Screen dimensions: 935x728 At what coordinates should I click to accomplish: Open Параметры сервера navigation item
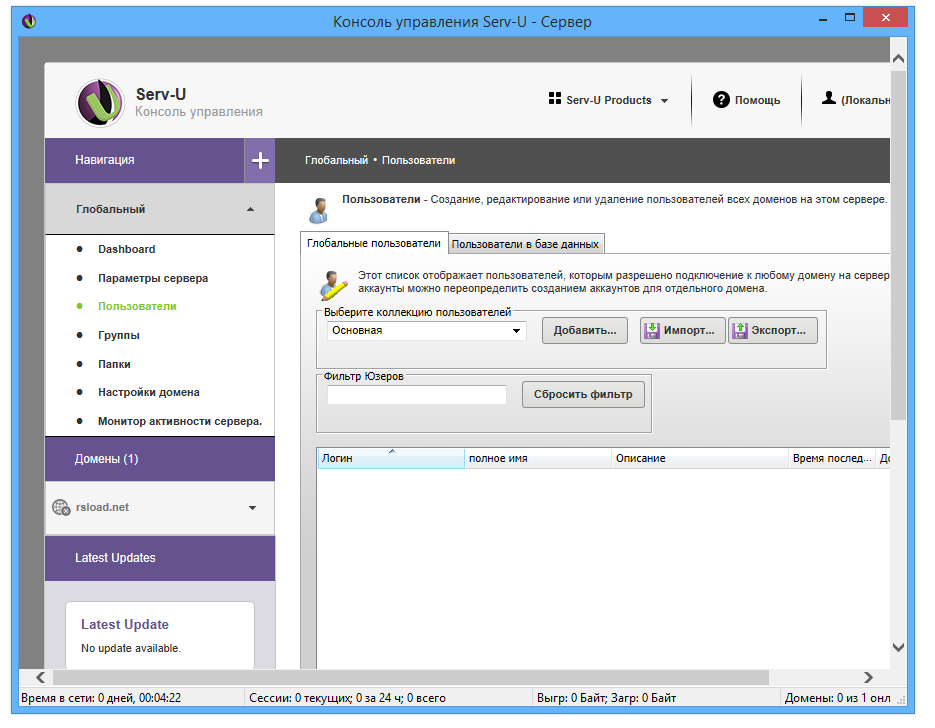153,278
